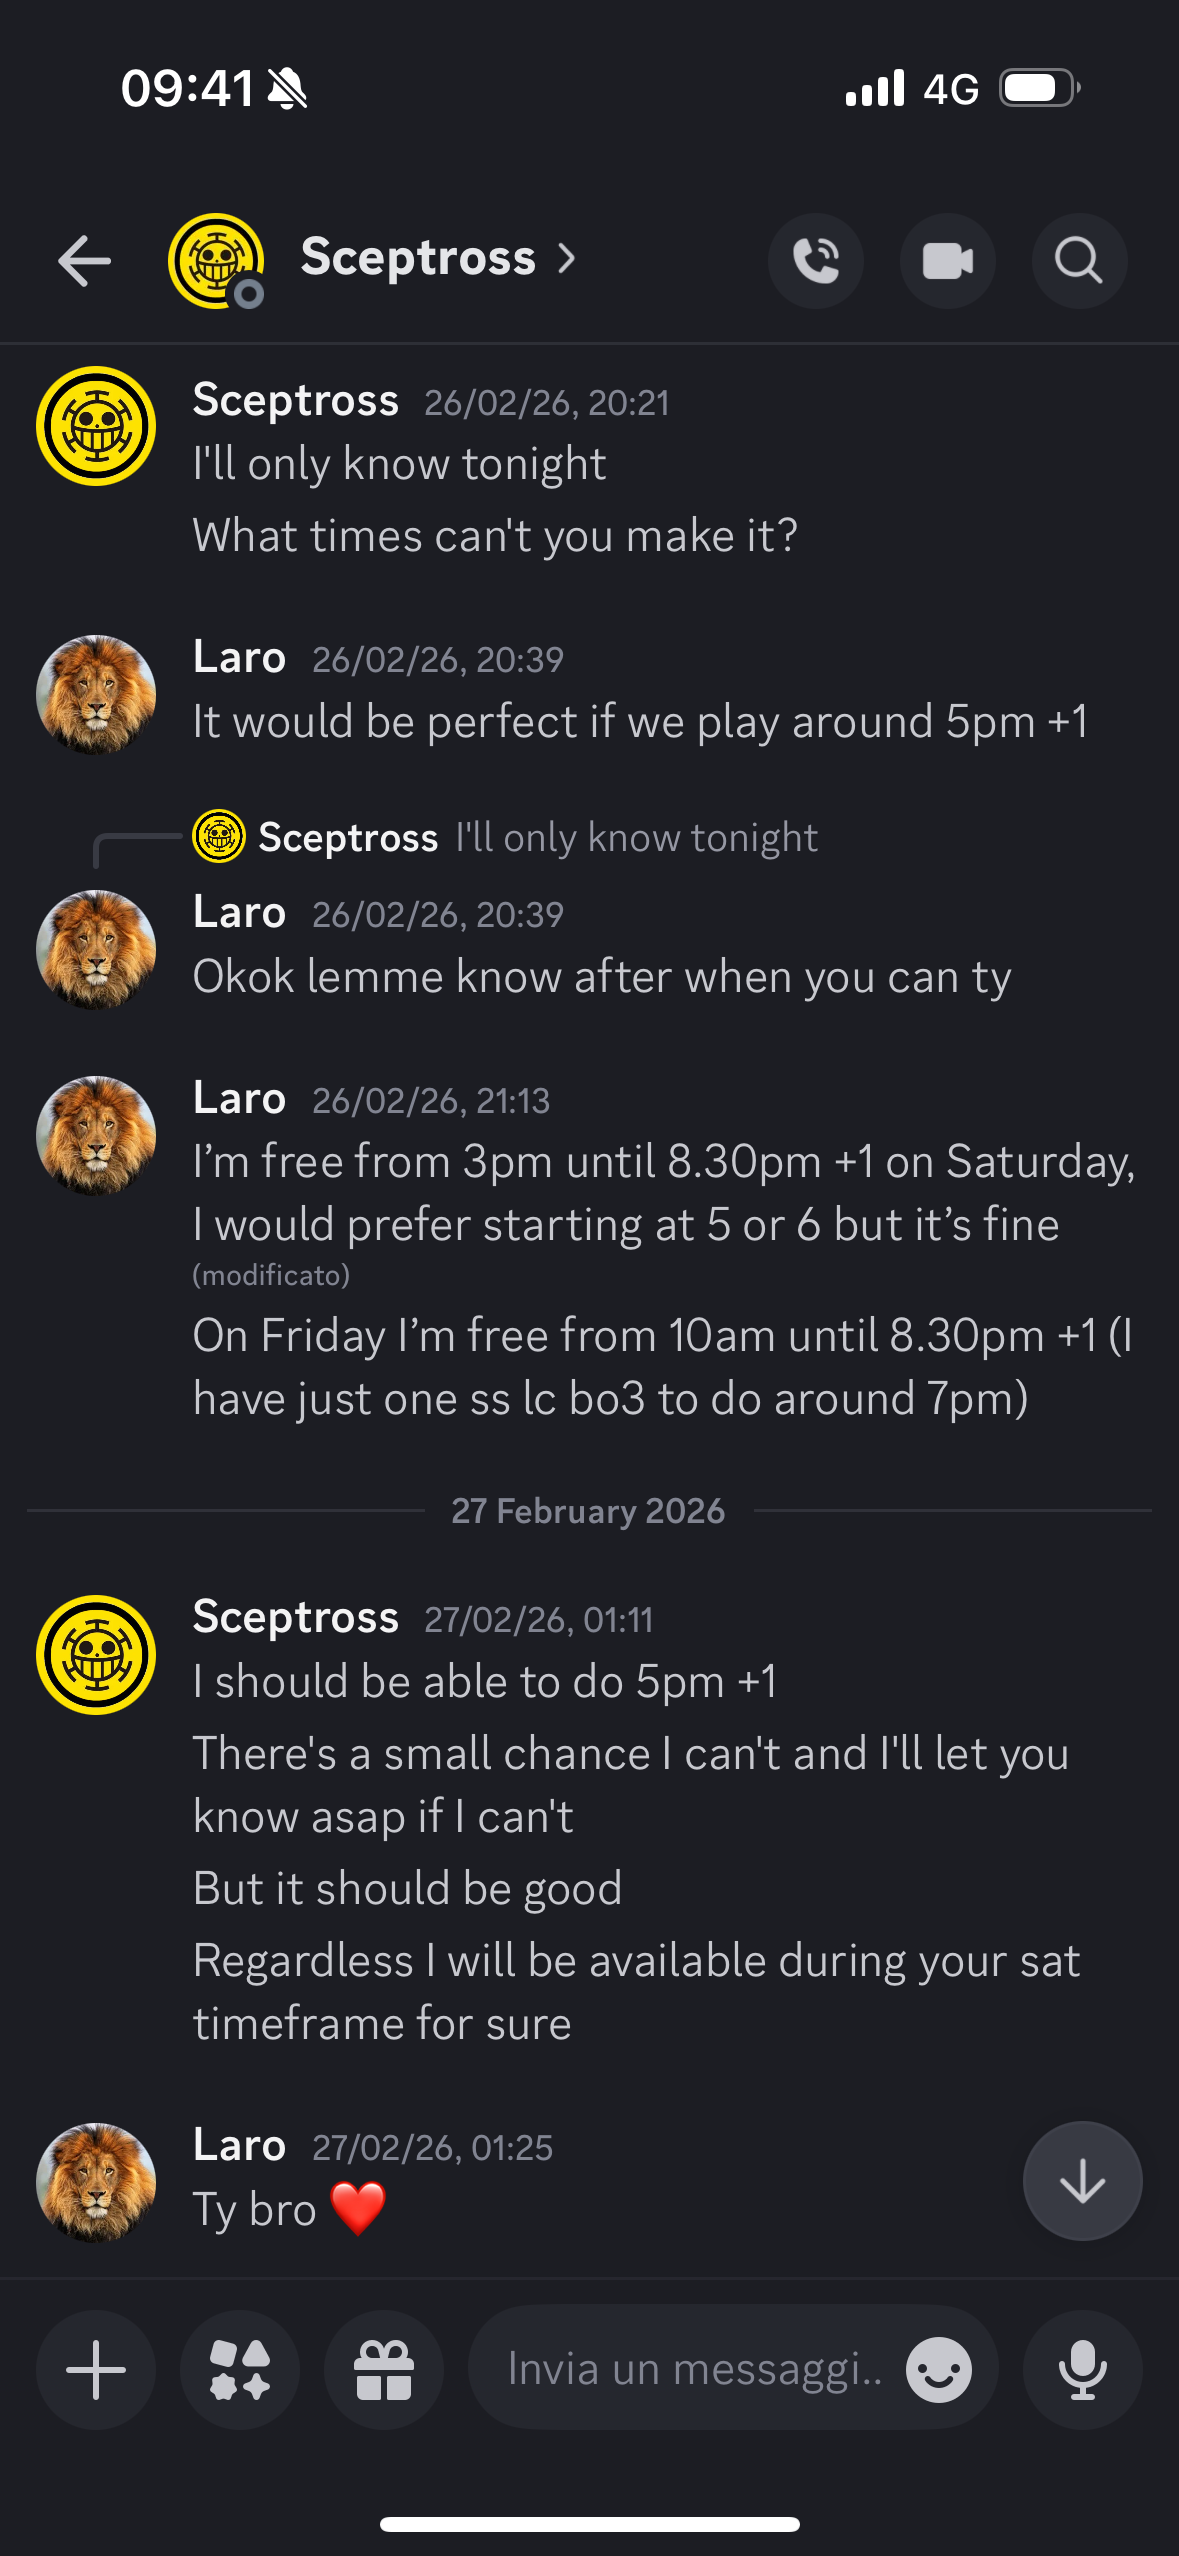
Task: Tap the Laro username on 'Ty bro' message
Action: pyautogui.click(x=239, y=2145)
